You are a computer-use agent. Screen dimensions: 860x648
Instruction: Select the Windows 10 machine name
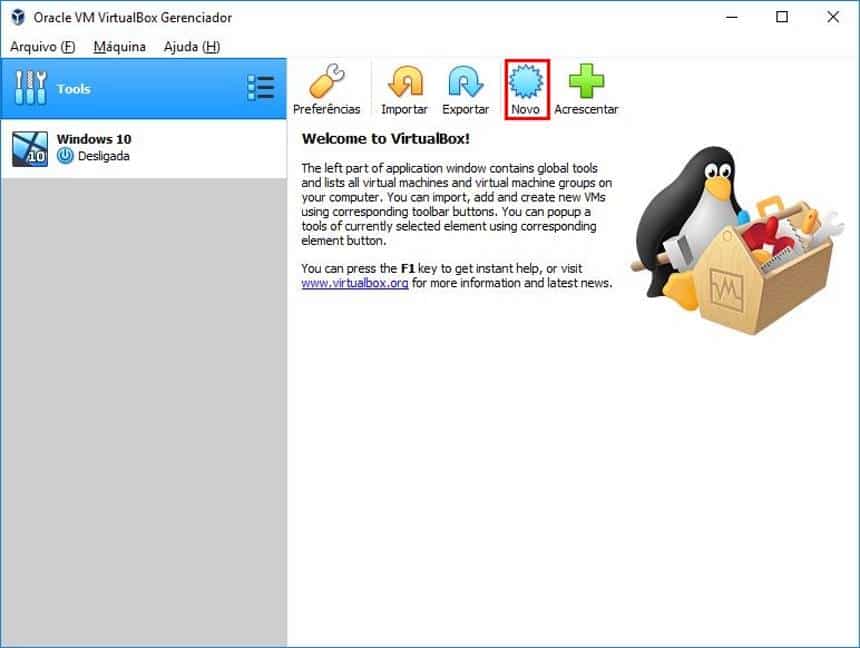coord(94,139)
